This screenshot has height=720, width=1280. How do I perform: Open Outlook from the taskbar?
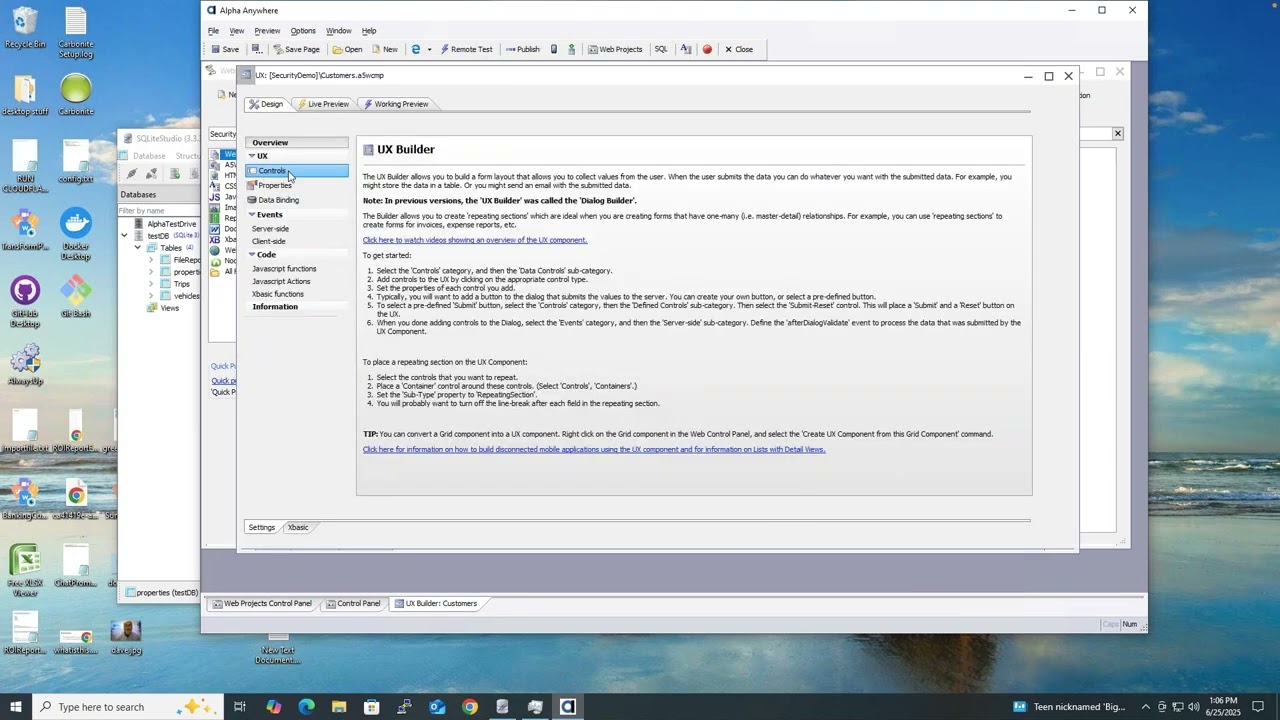437,707
